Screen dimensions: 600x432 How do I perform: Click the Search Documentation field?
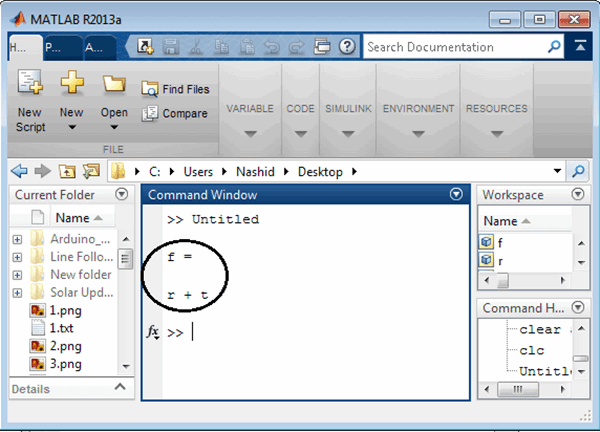[450, 47]
